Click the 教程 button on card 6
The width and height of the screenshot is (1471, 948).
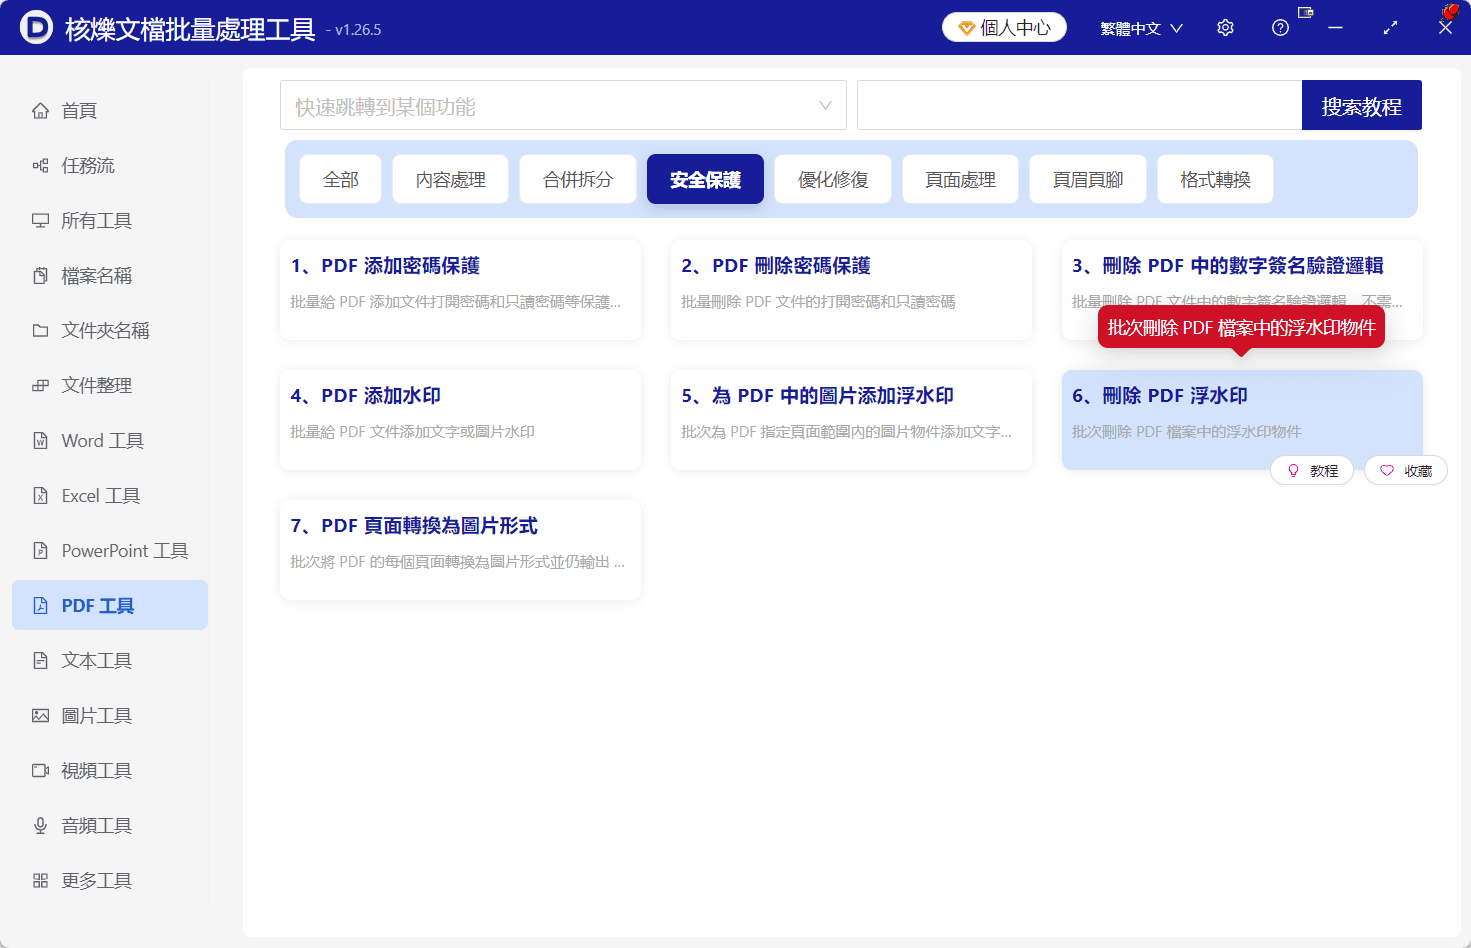[1312, 470]
